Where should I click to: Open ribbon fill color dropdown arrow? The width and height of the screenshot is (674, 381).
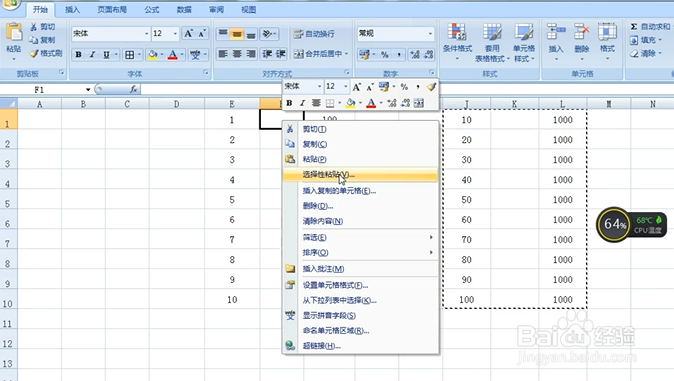[162, 55]
